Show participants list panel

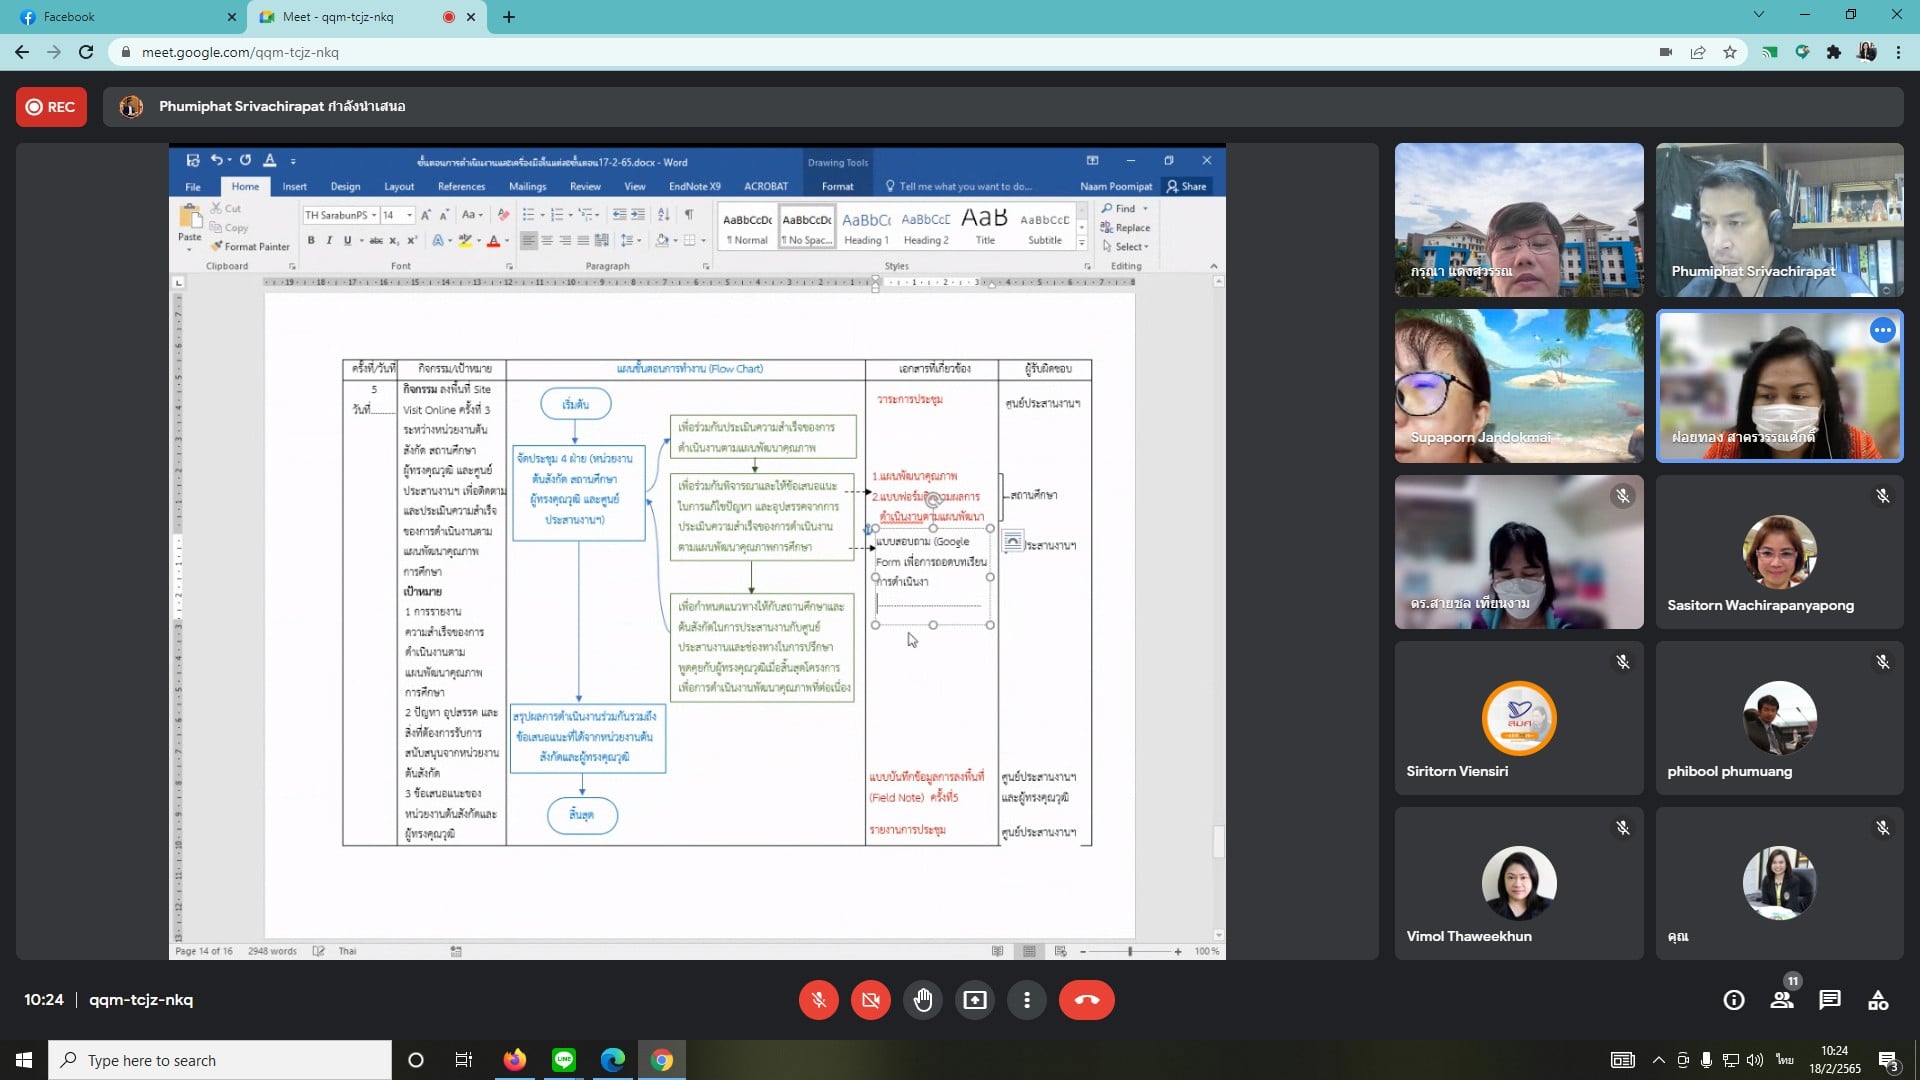tap(1782, 1000)
